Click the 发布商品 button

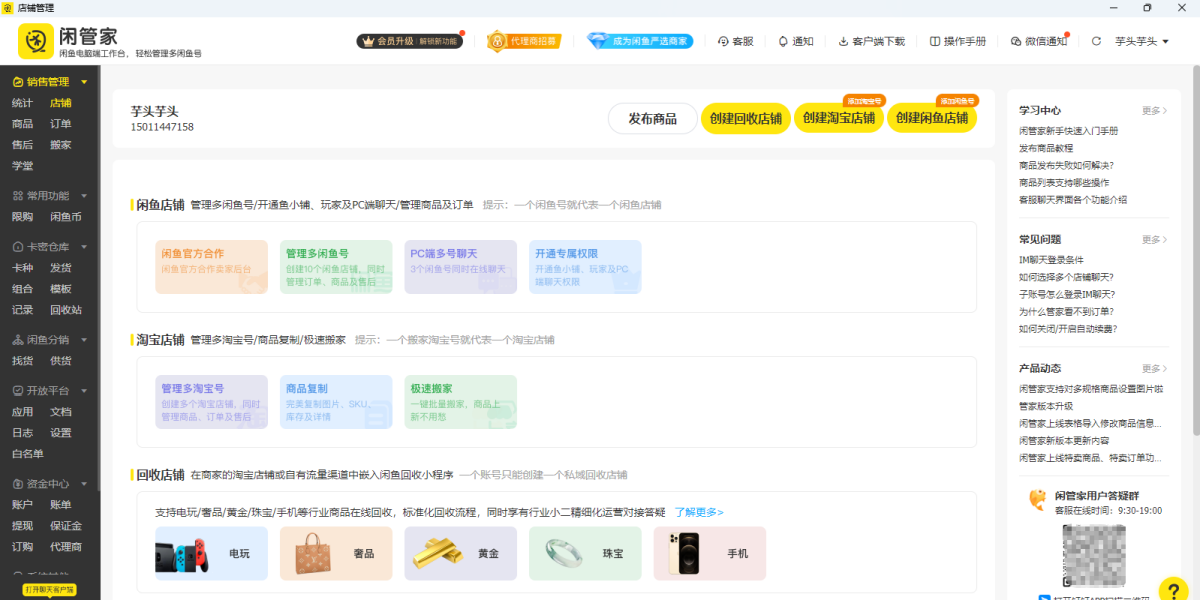(x=653, y=118)
